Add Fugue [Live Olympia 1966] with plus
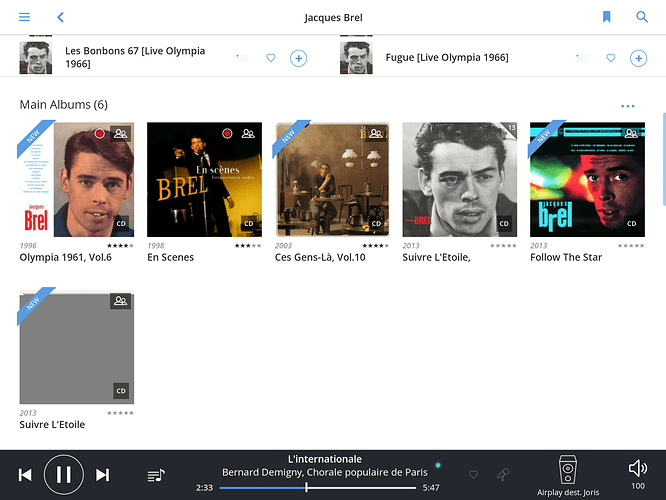Viewport: 666px width, 500px height. [638, 58]
